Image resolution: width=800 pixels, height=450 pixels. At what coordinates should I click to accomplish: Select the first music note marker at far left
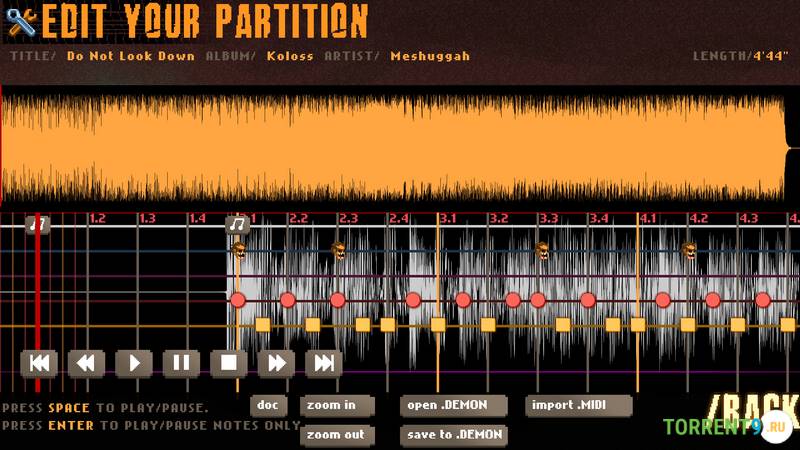click(x=37, y=224)
